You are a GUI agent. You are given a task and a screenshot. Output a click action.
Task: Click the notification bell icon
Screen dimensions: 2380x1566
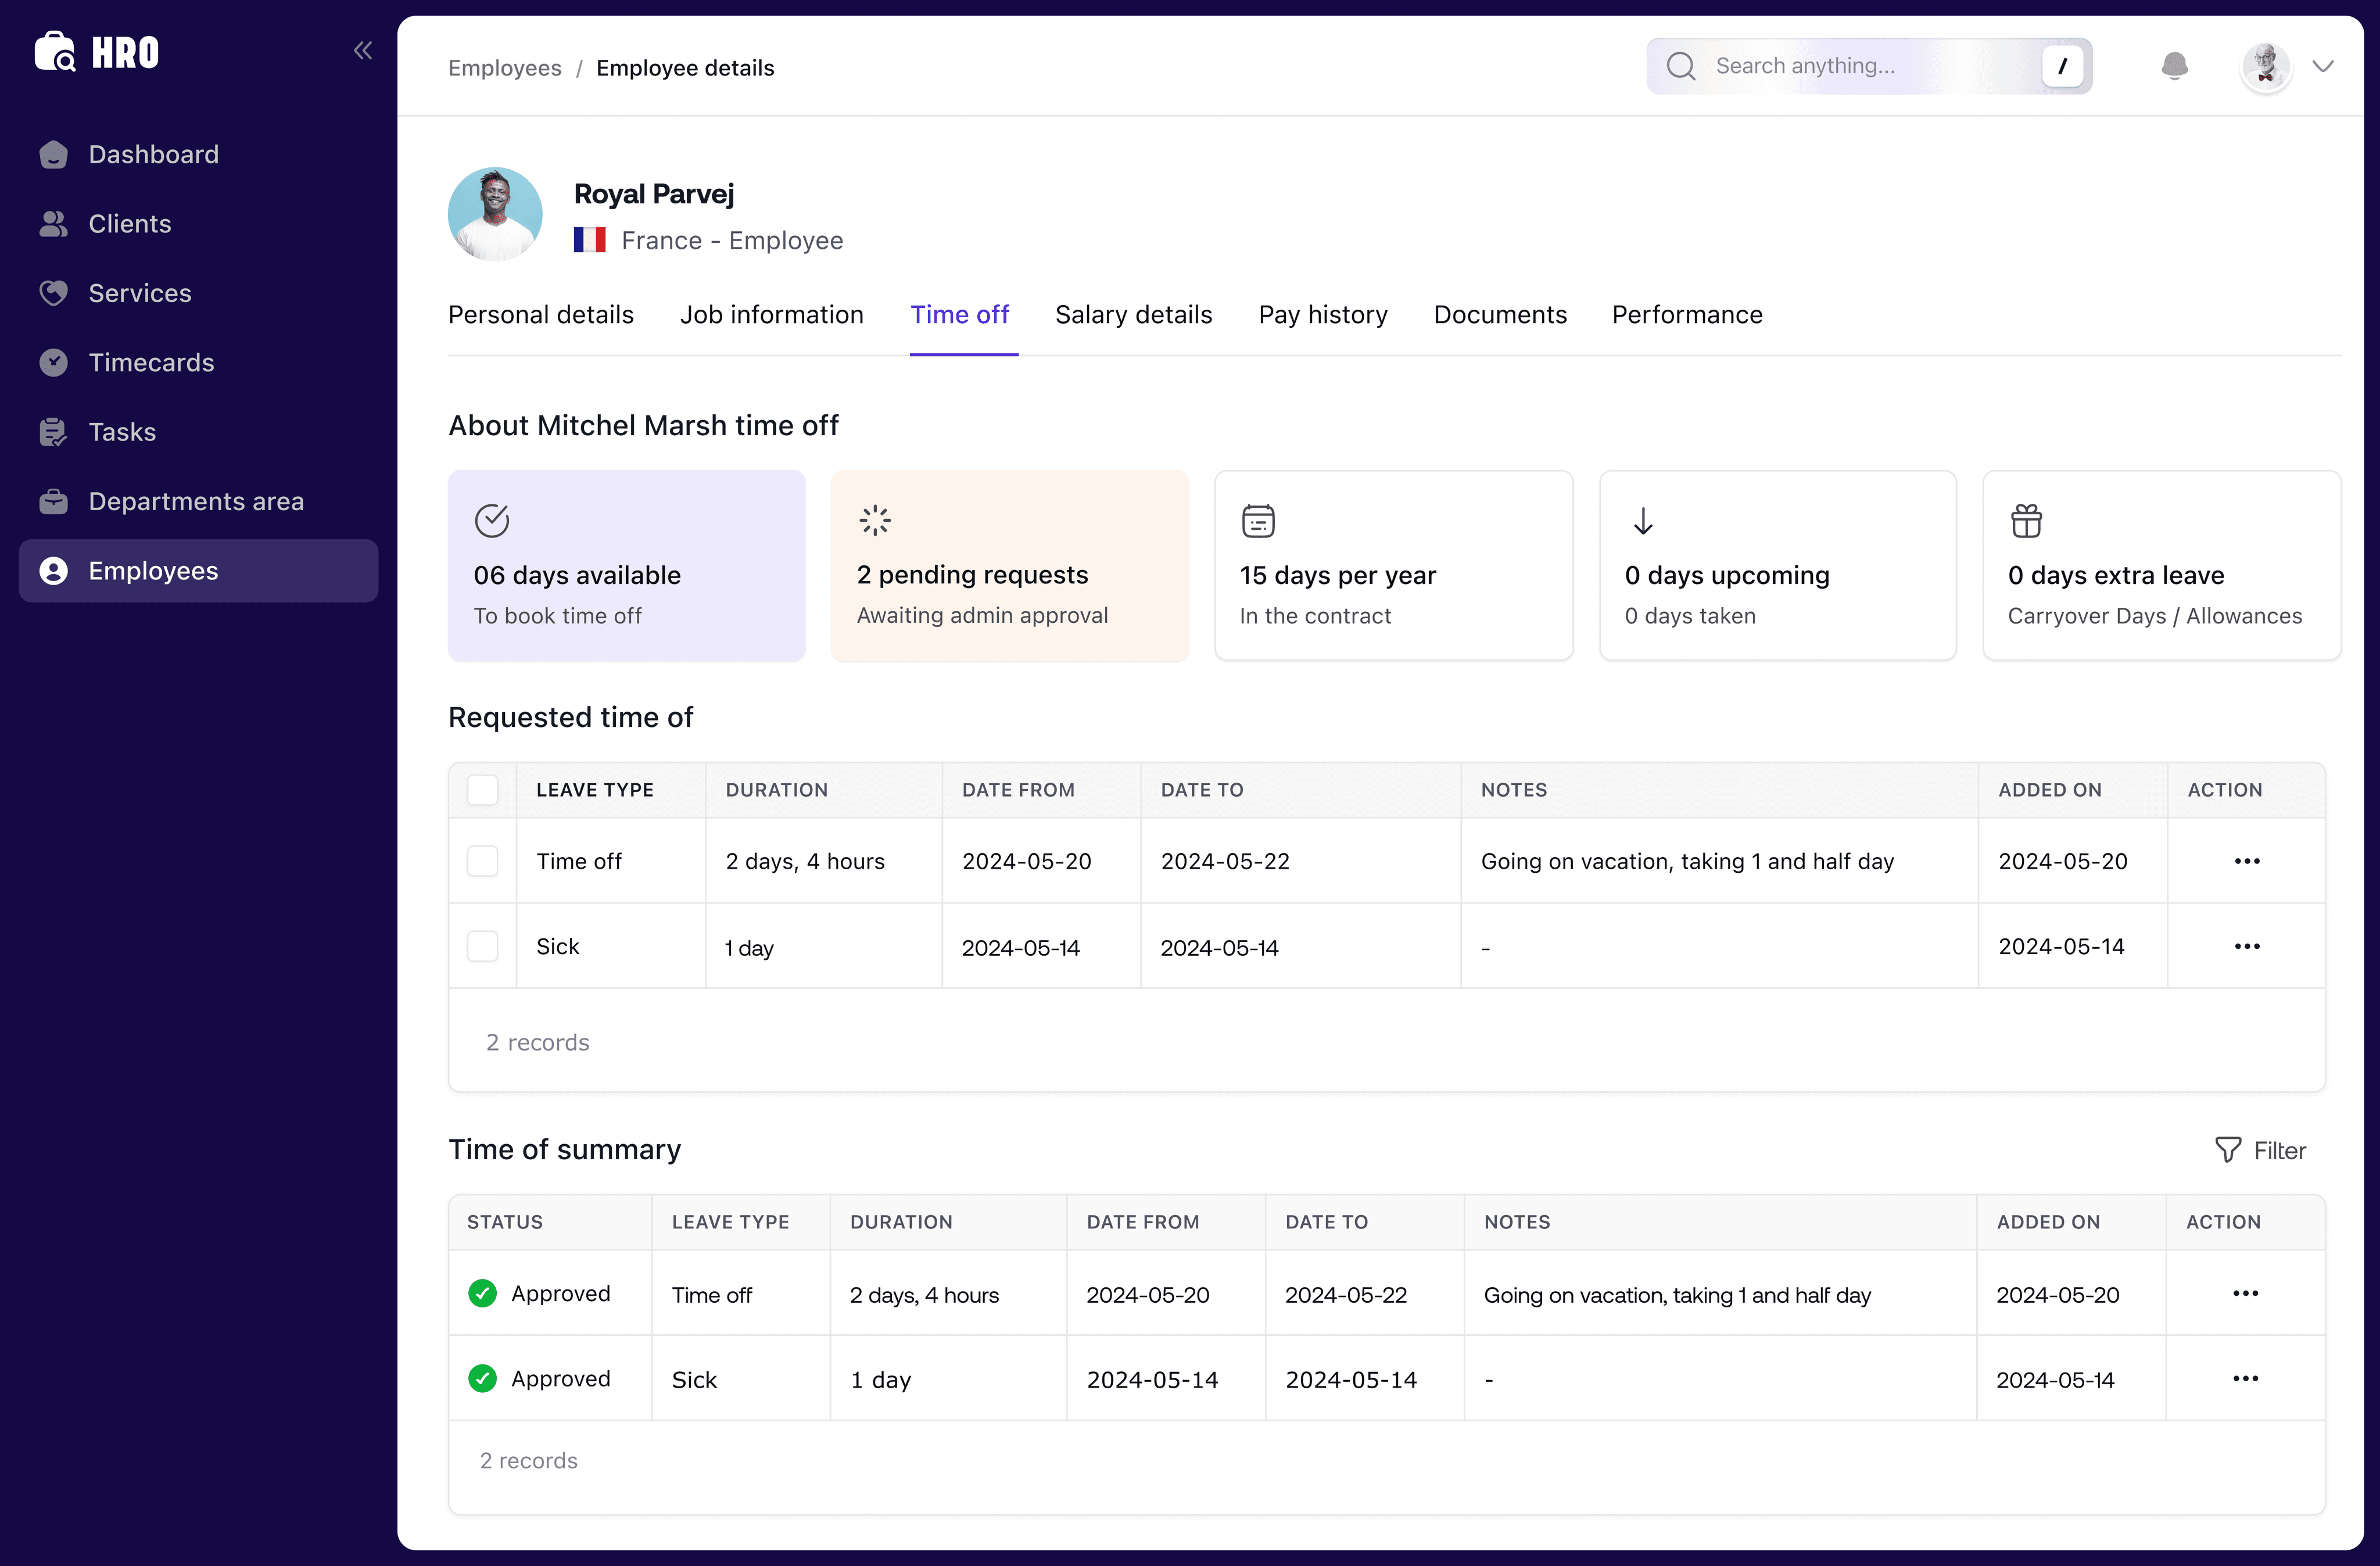point(2174,66)
